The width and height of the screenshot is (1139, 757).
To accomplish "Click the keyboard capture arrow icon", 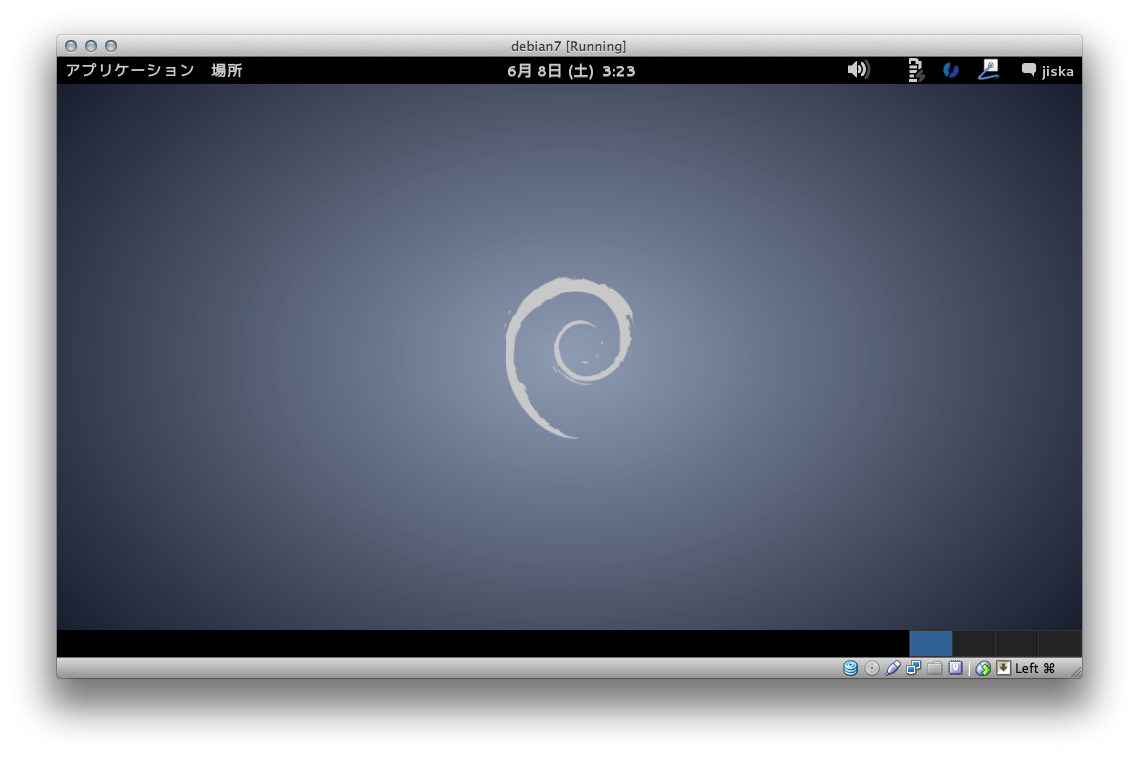I will [1004, 668].
